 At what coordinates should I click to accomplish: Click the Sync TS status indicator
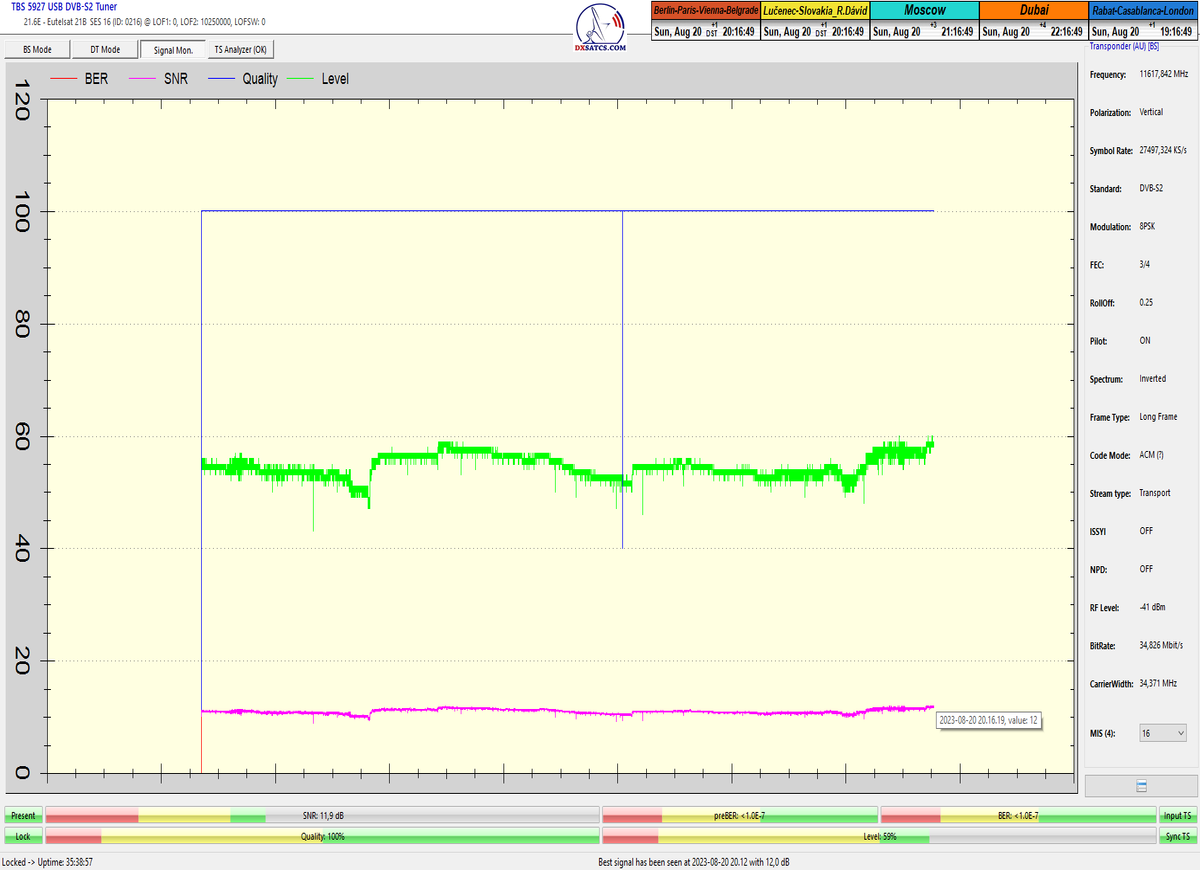point(1177,836)
